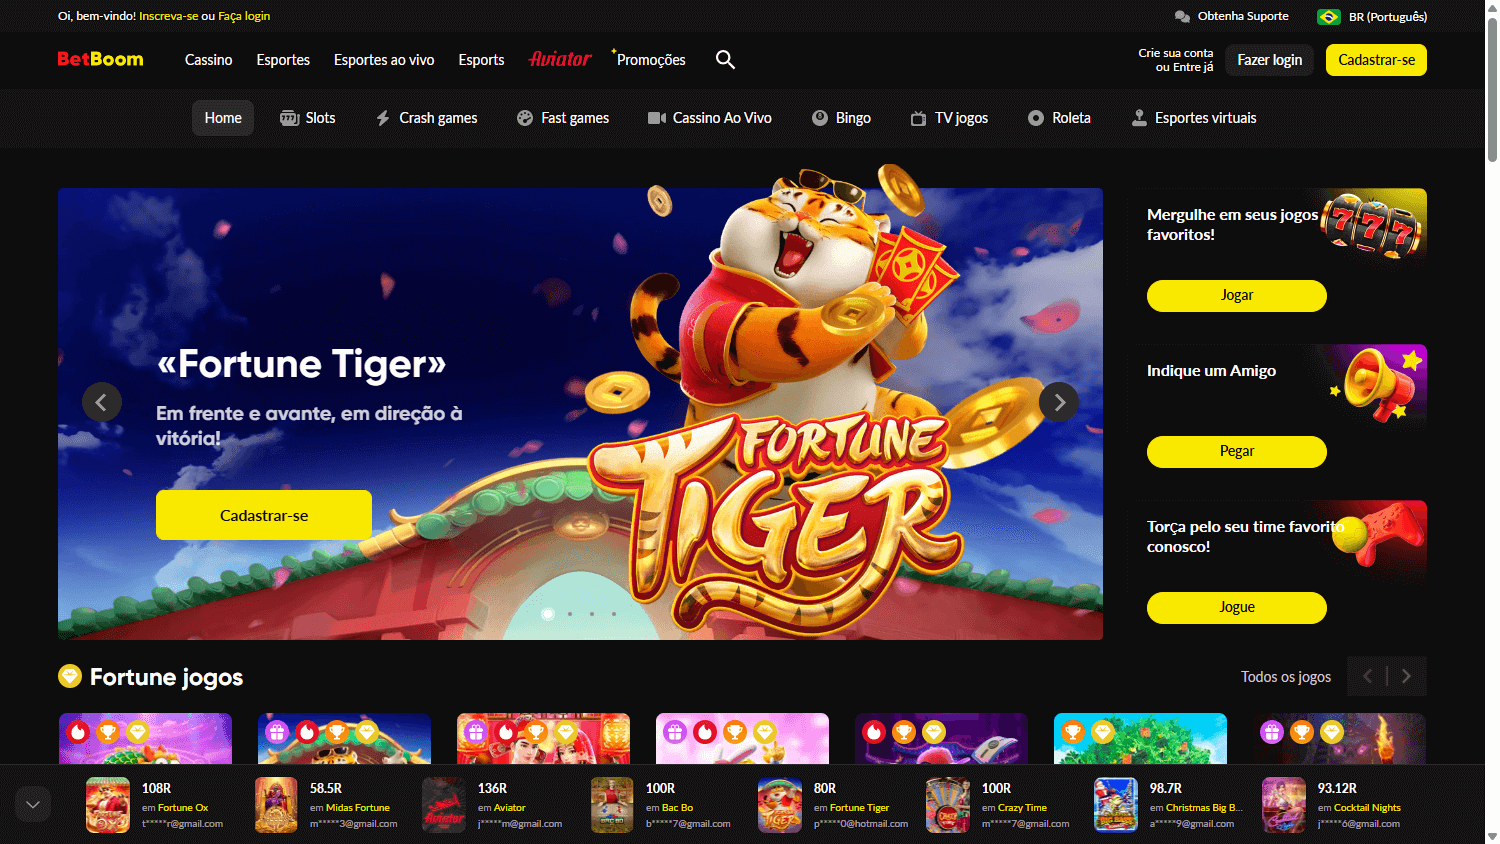Open Cassino Ao Vivo camera icon
The width and height of the screenshot is (1500, 844).
(656, 117)
